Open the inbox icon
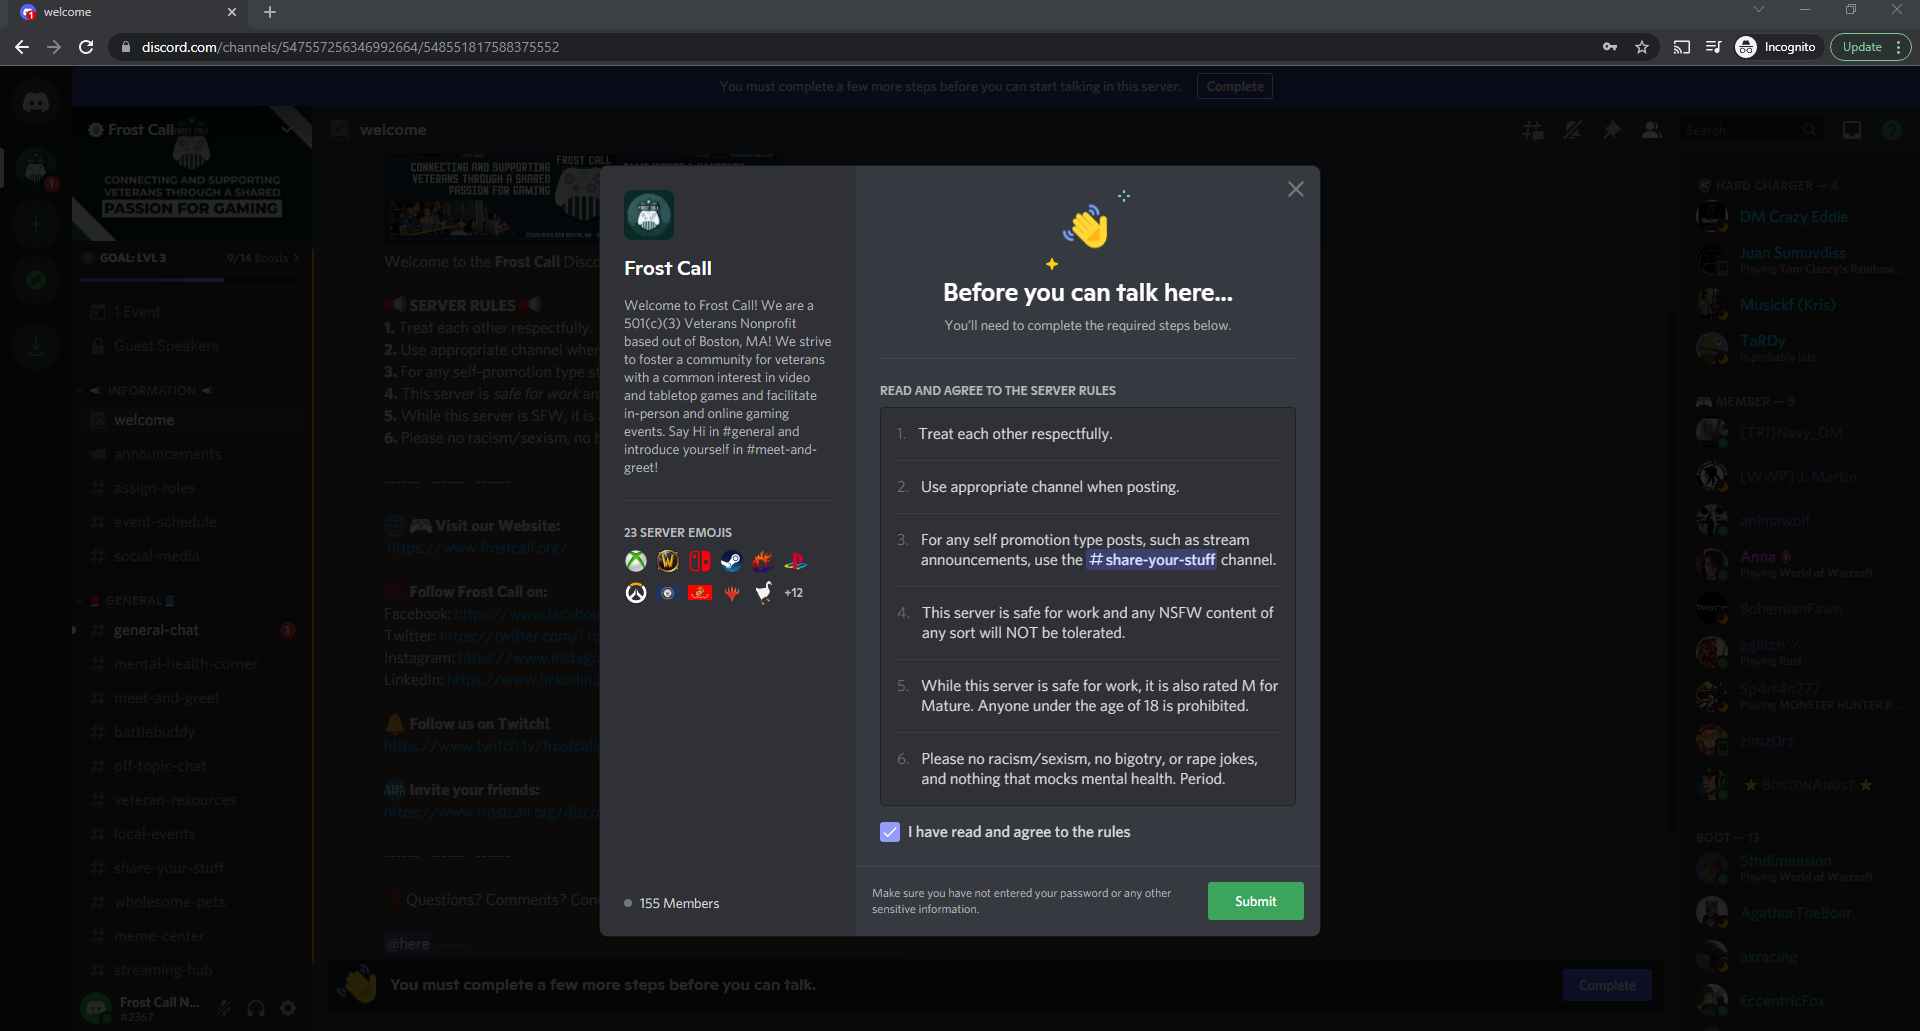The image size is (1920, 1031). click(1852, 130)
